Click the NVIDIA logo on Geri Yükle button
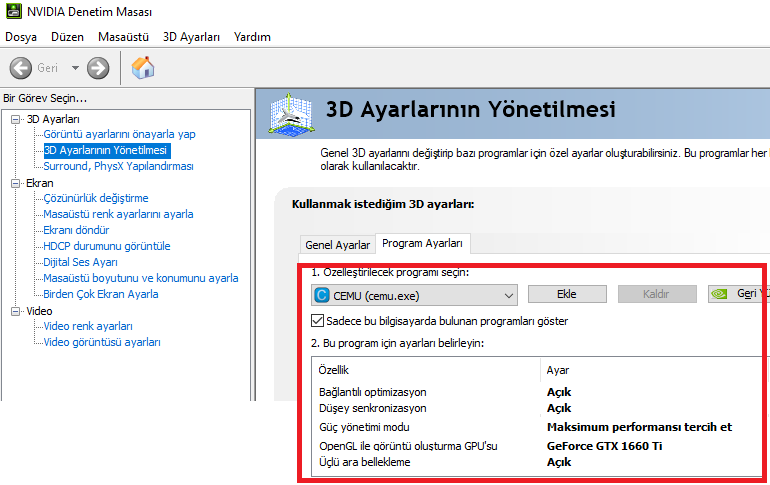 click(x=719, y=294)
